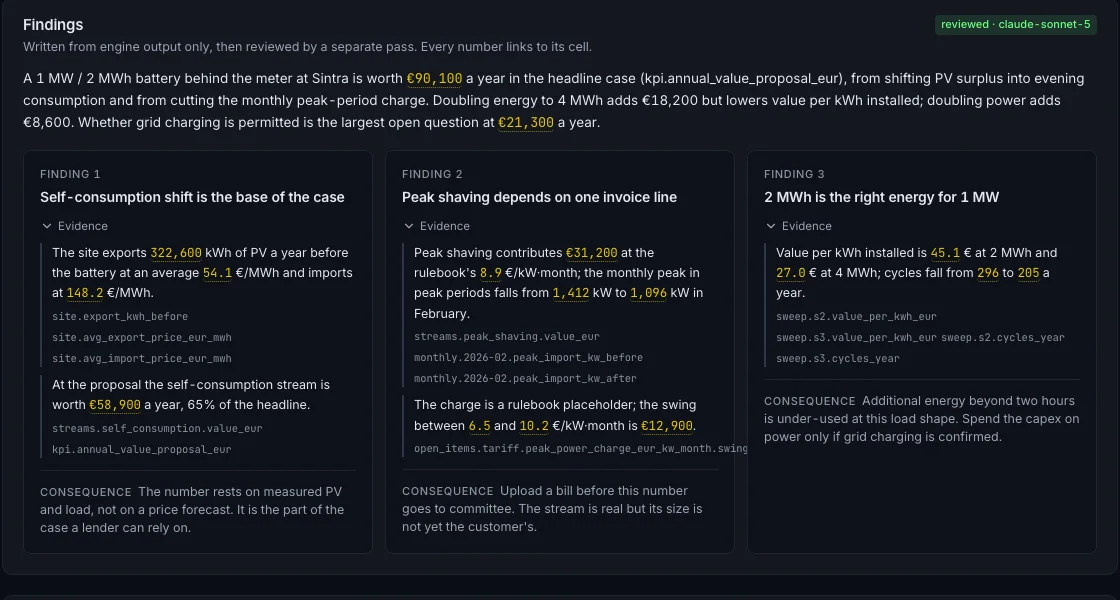Select the sweep.s2.cycles_year reference

[x=1003, y=337]
